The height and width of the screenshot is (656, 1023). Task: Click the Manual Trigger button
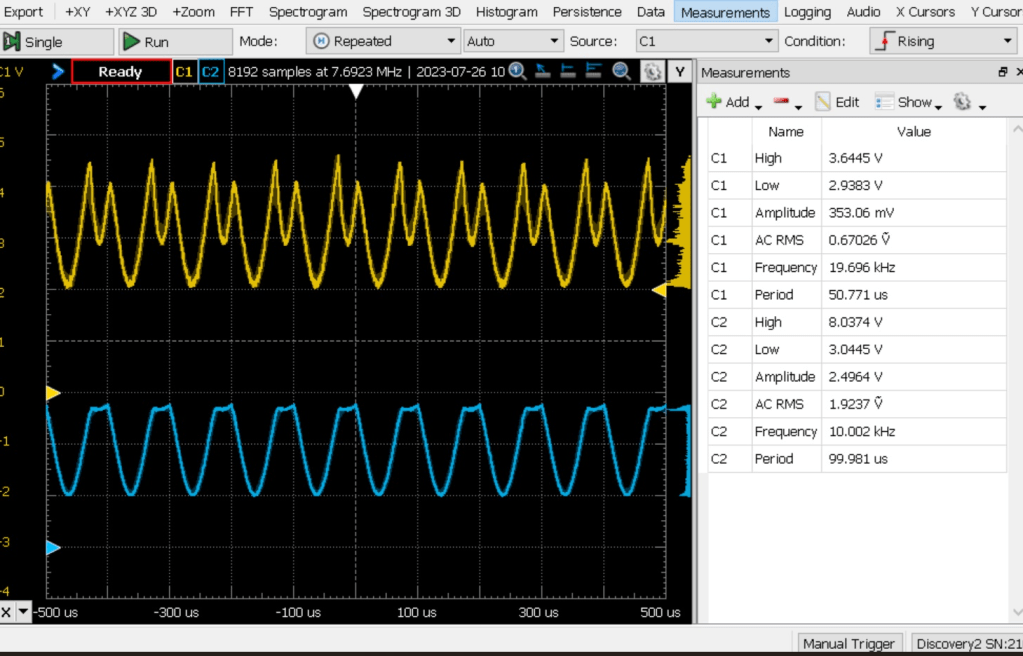coord(849,643)
